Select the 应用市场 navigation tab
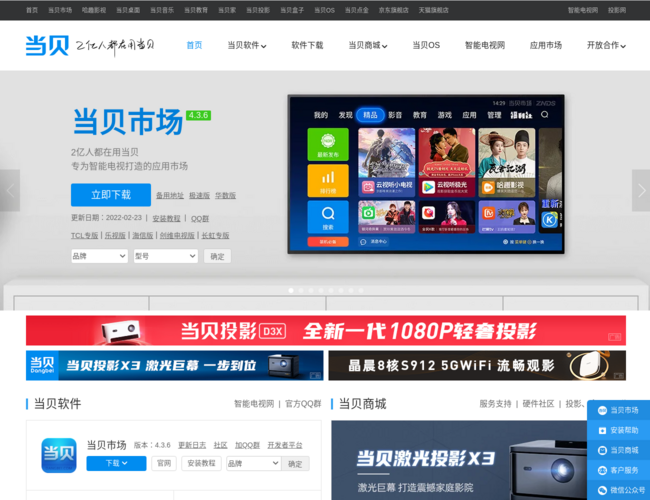This screenshot has width=650, height=500. pyautogui.click(x=545, y=45)
